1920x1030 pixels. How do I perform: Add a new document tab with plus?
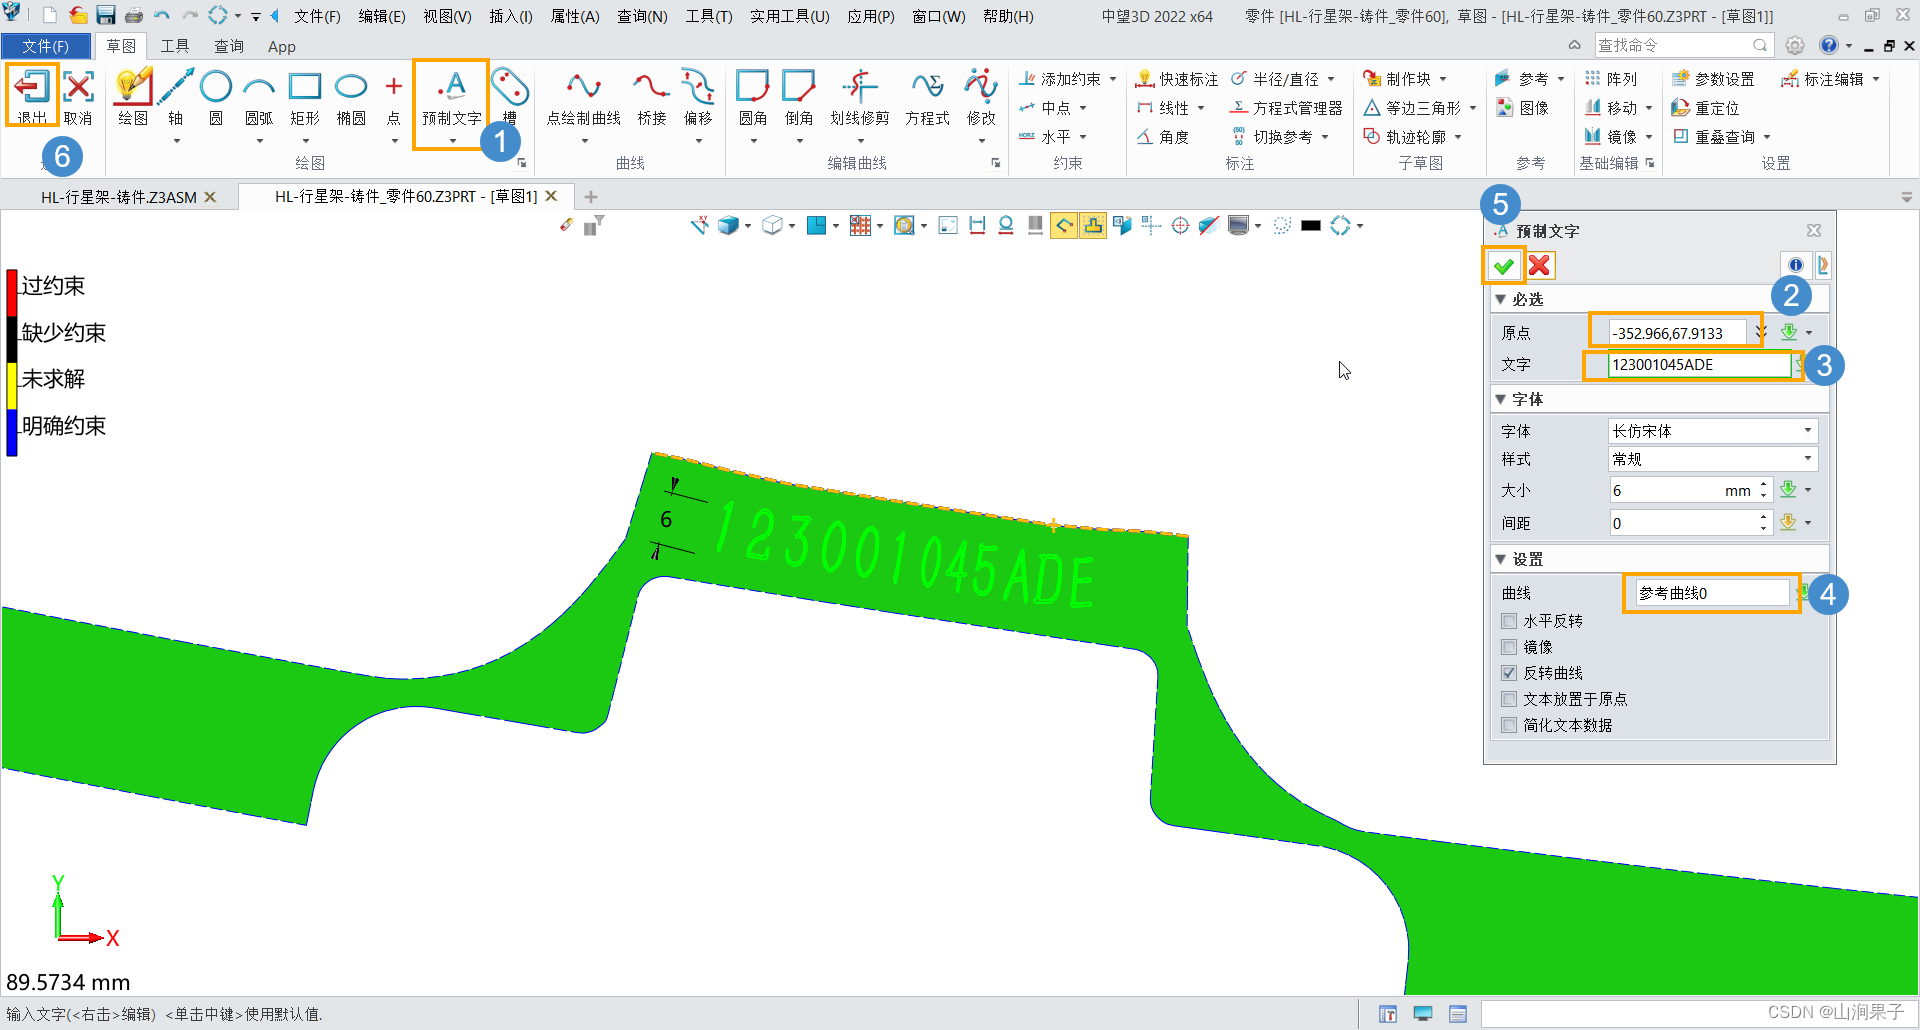pos(591,197)
